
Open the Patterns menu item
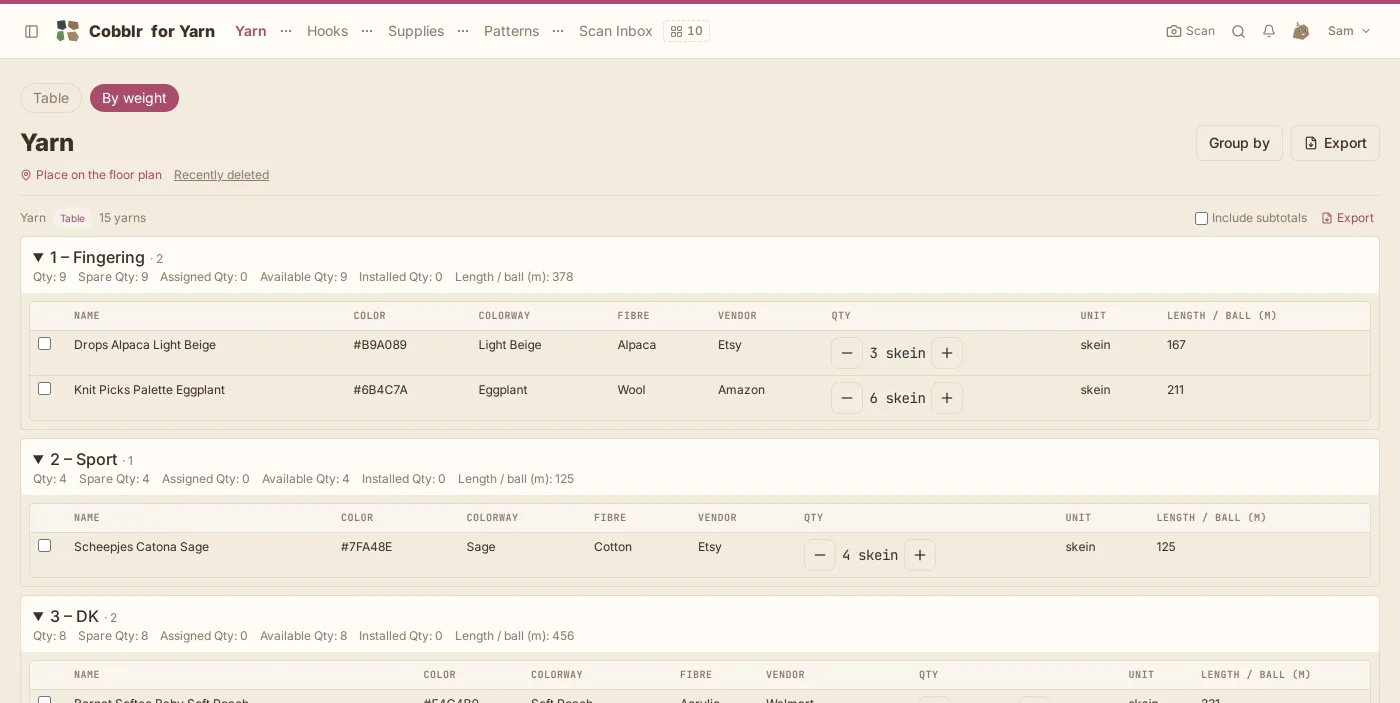[511, 31]
